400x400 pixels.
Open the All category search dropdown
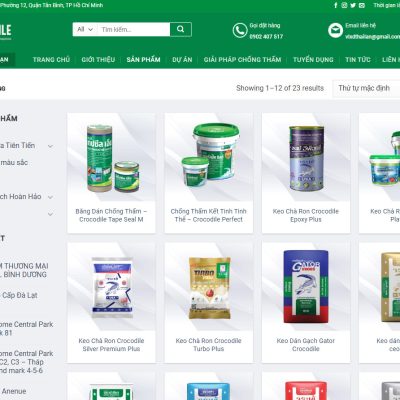[x=85, y=29]
